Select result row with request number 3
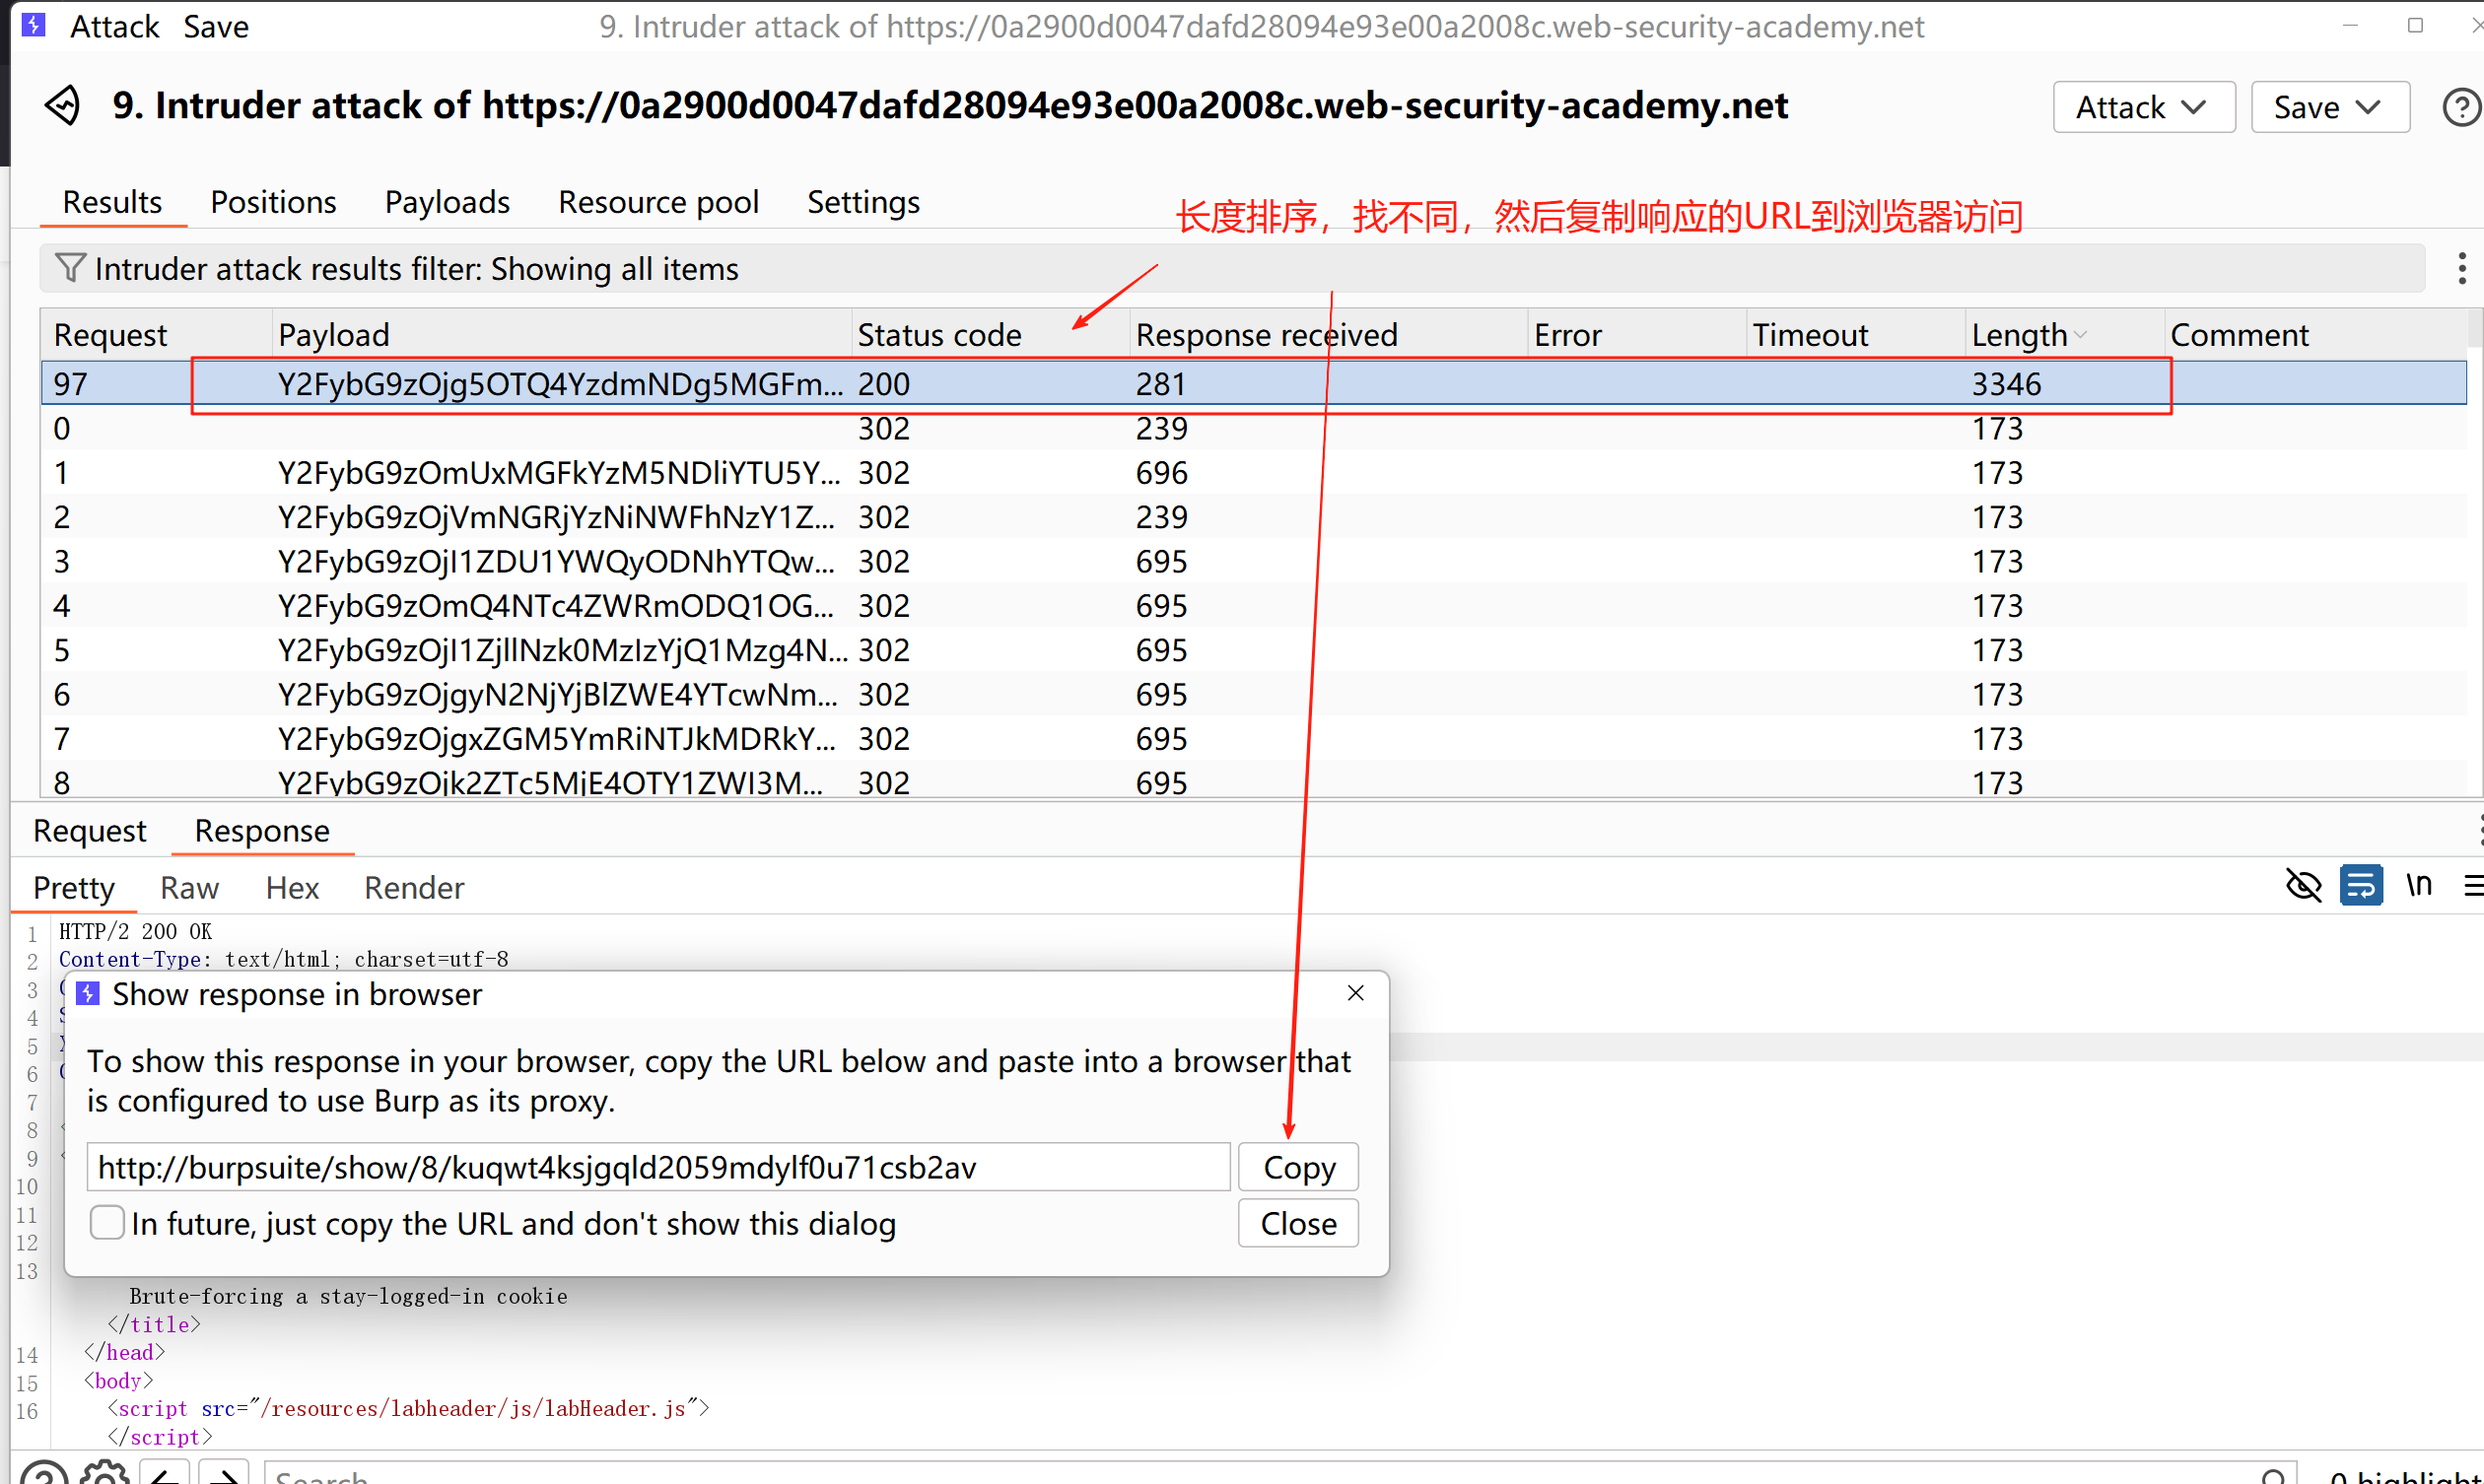 (x=61, y=561)
